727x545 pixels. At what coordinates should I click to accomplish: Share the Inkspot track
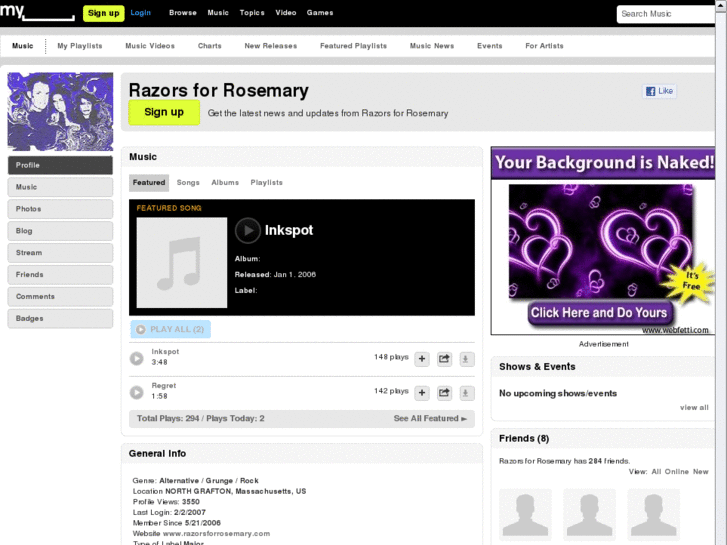[444, 359]
